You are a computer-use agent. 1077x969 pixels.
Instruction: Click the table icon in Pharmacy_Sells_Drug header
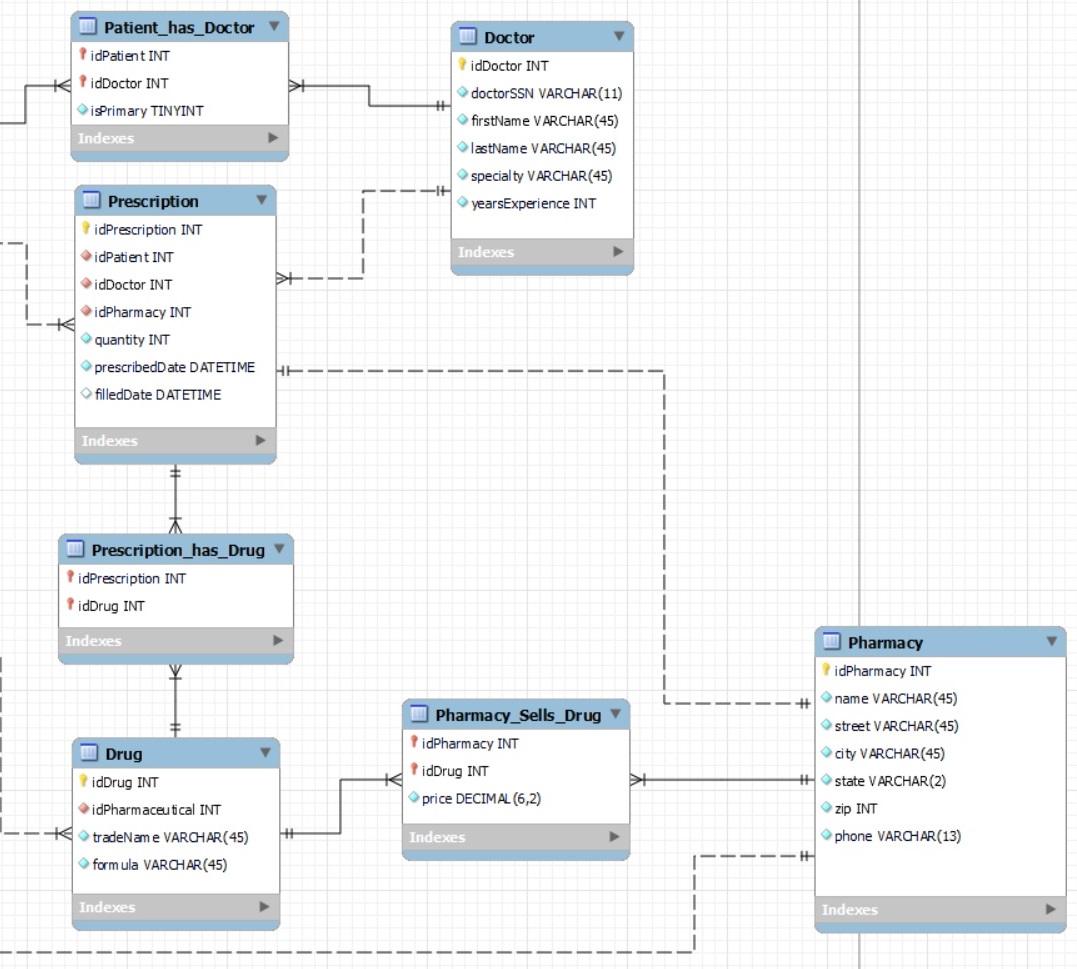point(419,714)
